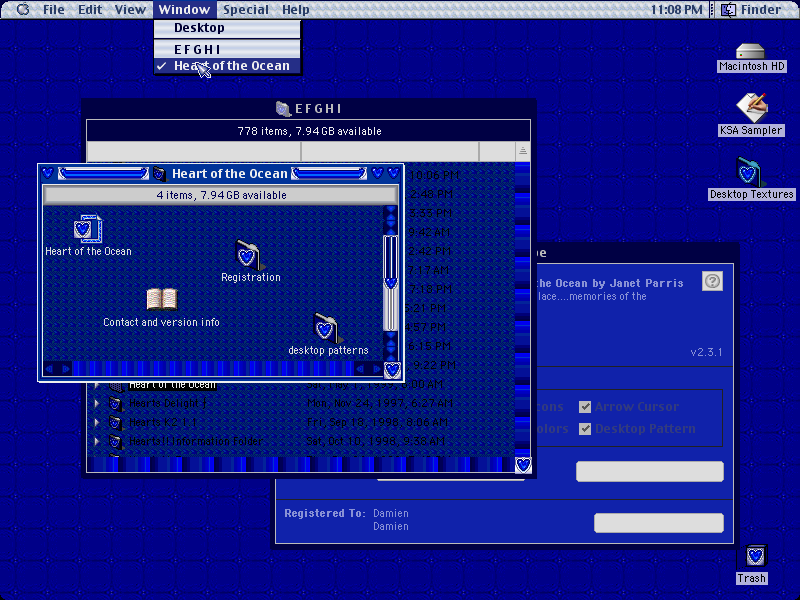
Task: Close the open Window menu title
Action: (x=184, y=9)
